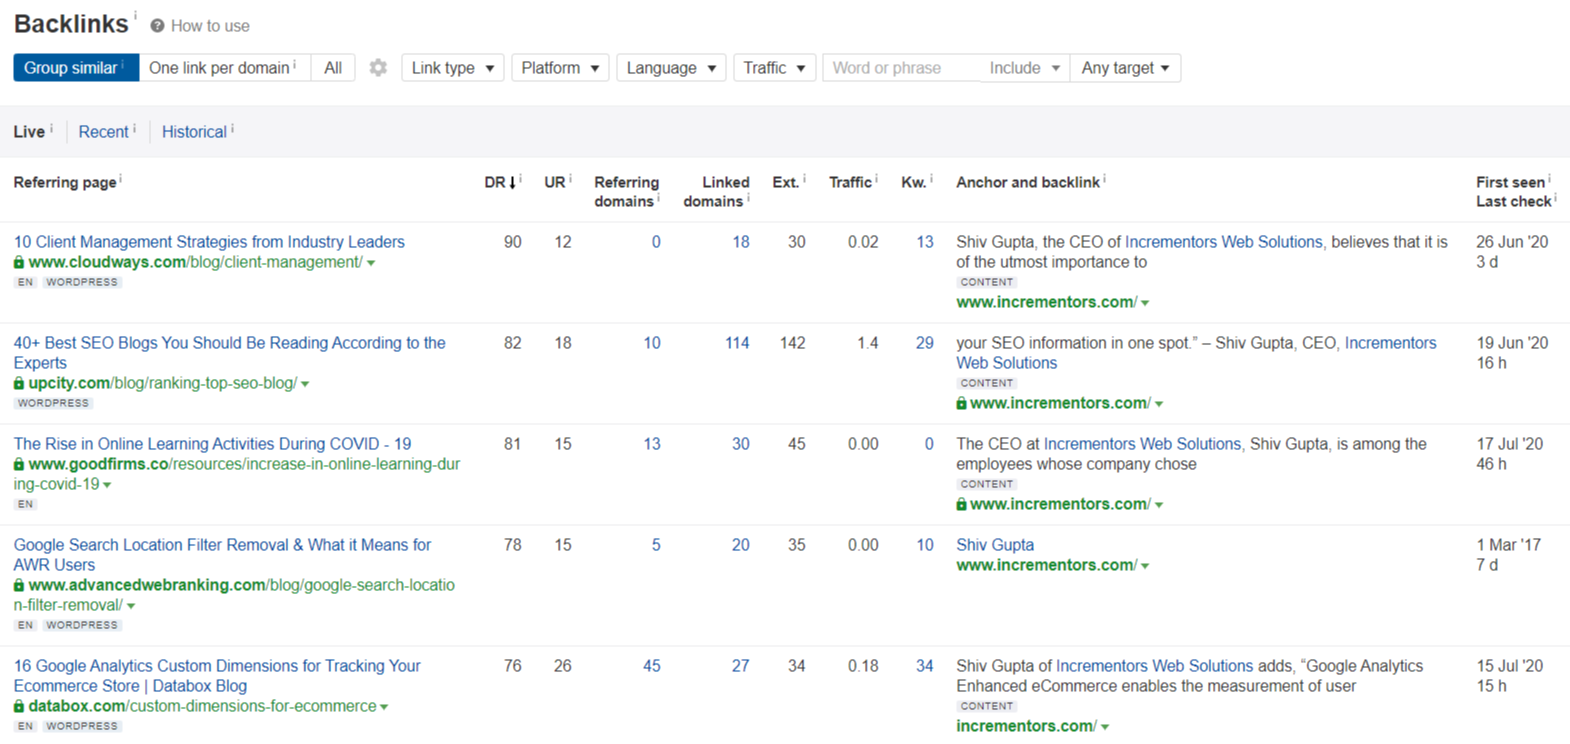Sort by the Referring domains column header
Viewport: 1570px width, 744px height.
coord(627,192)
